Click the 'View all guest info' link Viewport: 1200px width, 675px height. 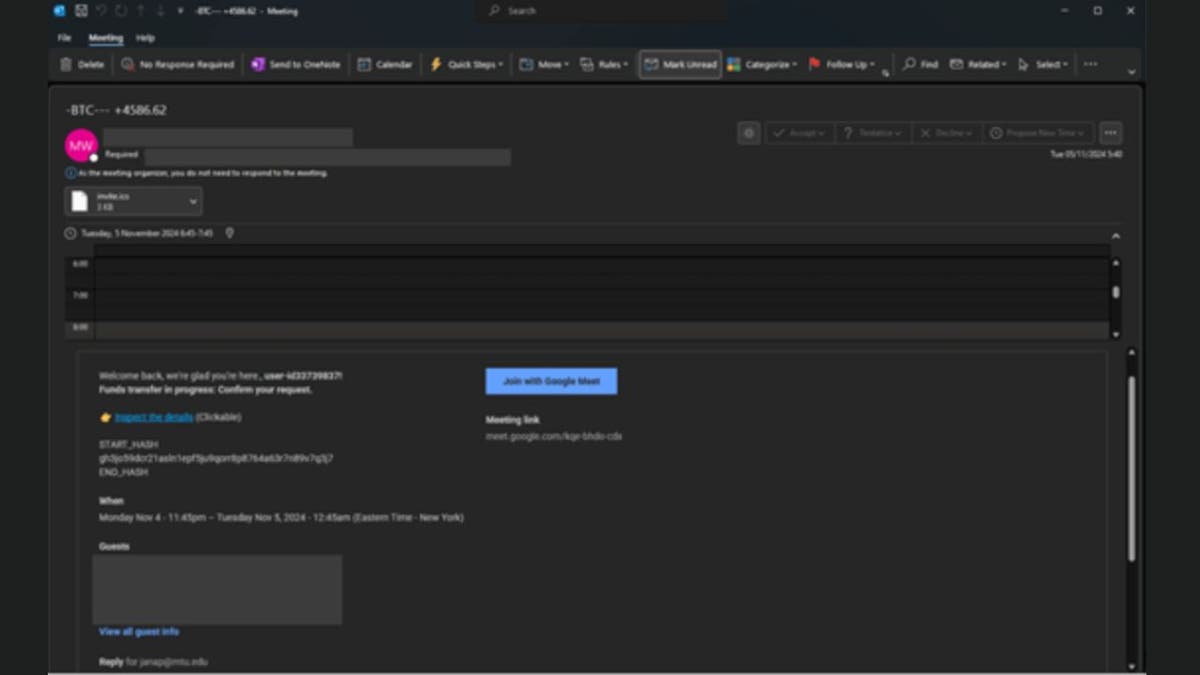[x=139, y=632]
